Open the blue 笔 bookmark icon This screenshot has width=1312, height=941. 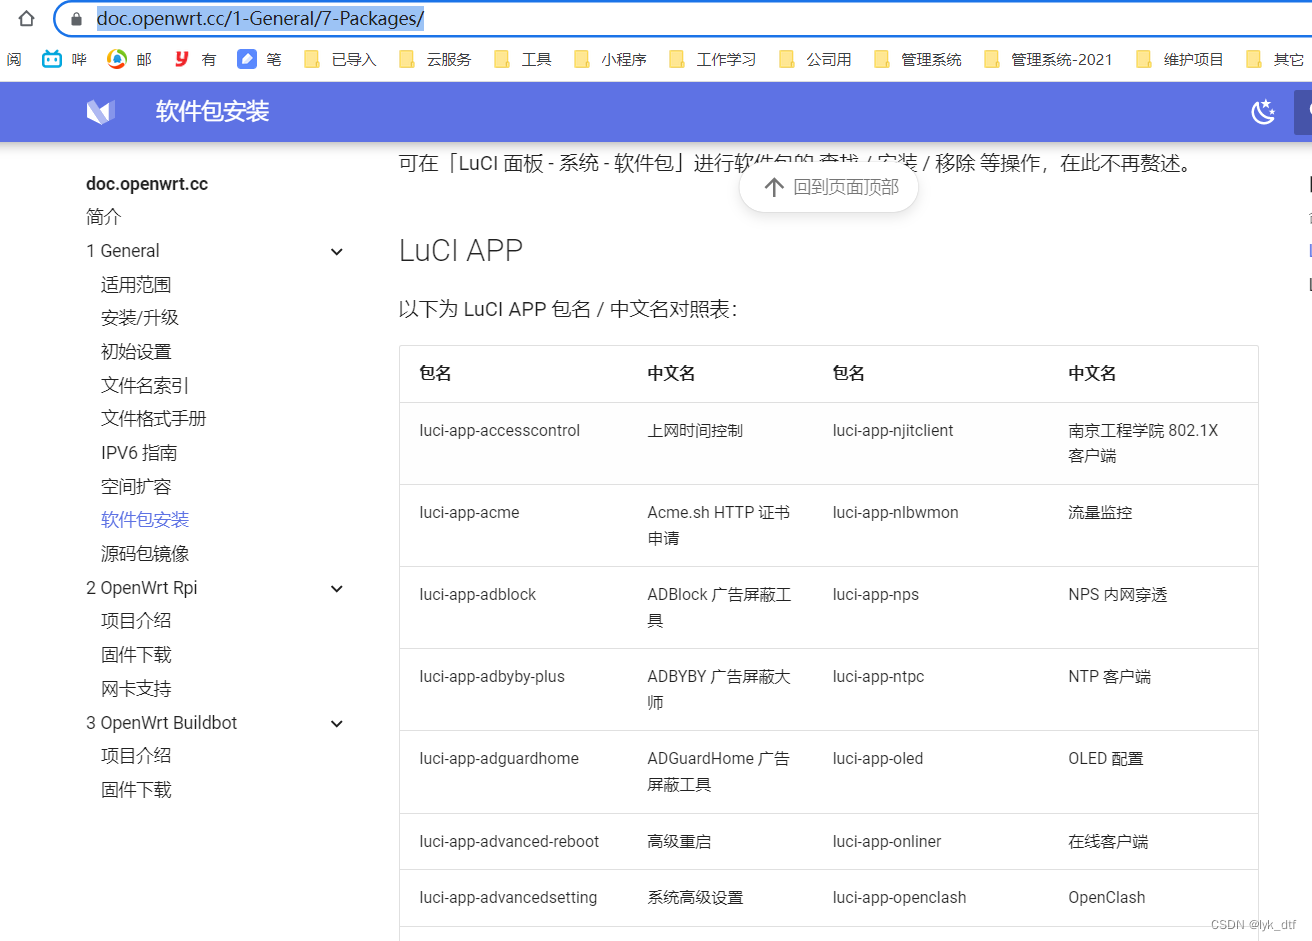247,59
